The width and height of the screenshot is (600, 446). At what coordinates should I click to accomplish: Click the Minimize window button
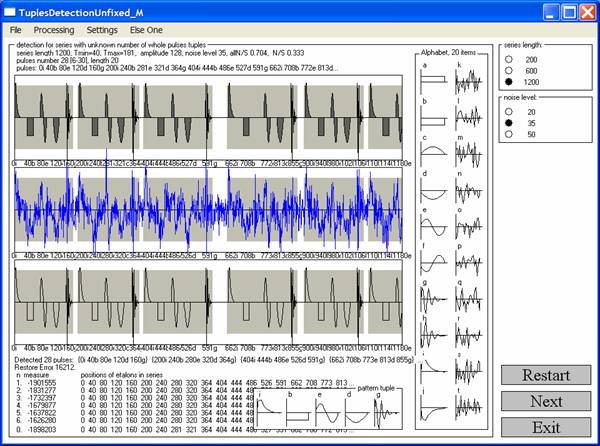coord(551,12)
